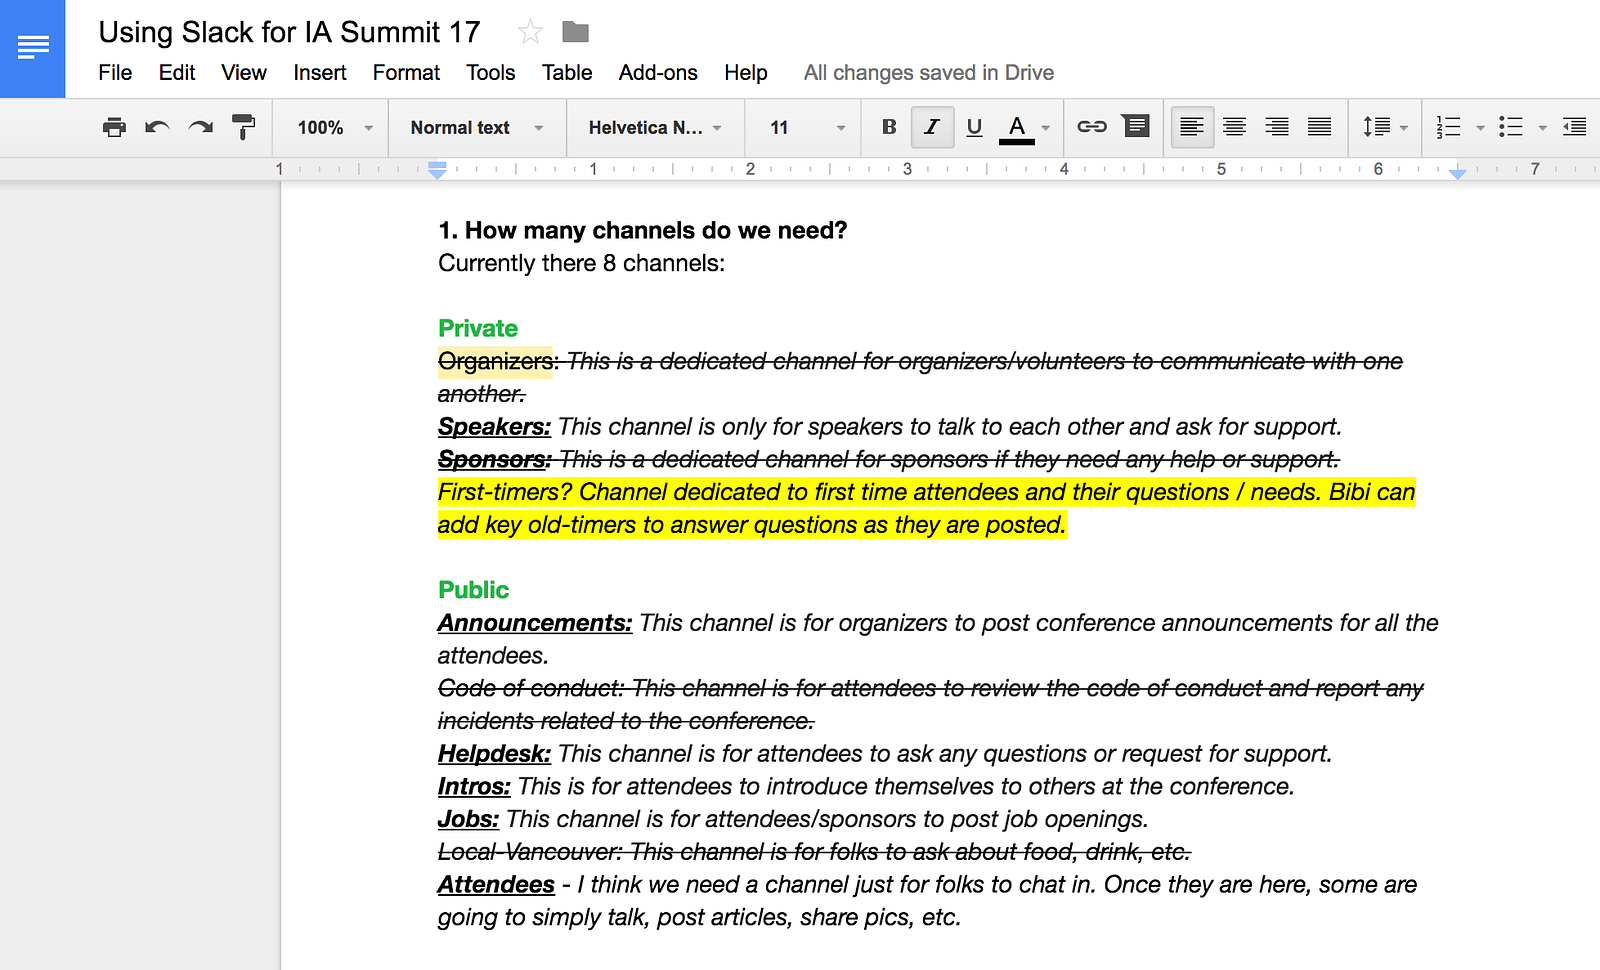1600x970 pixels.
Task: Undo the last action
Action: [x=157, y=127]
